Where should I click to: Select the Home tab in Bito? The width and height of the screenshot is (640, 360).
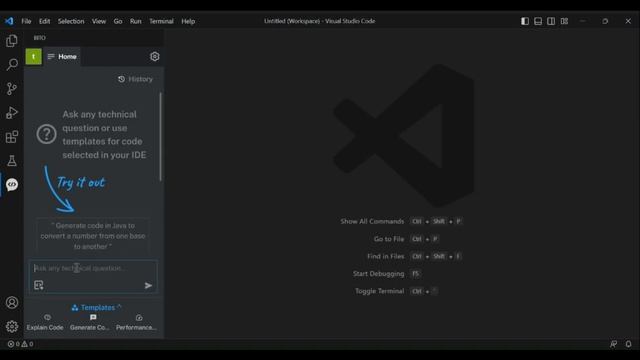pos(62,56)
